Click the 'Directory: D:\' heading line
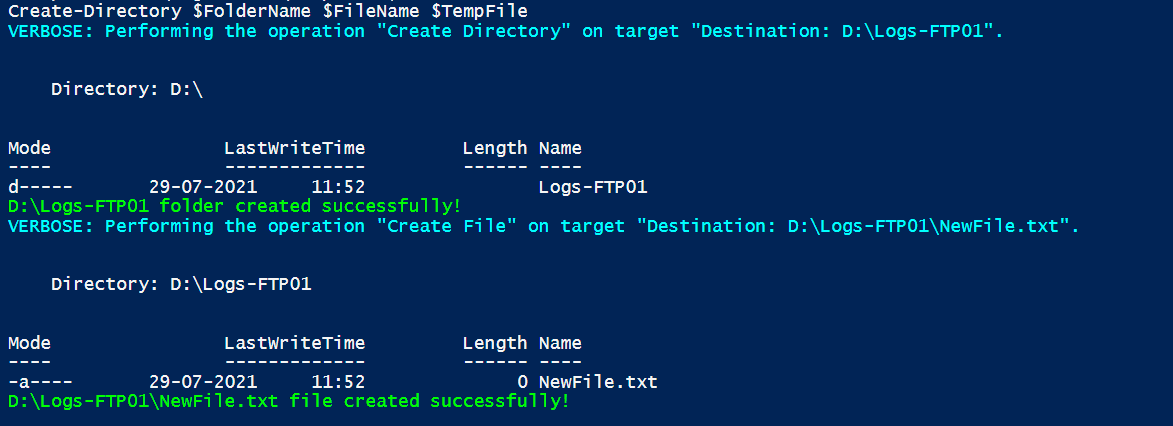This screenshot has width=1173, height=426. (x=127, y=90)
